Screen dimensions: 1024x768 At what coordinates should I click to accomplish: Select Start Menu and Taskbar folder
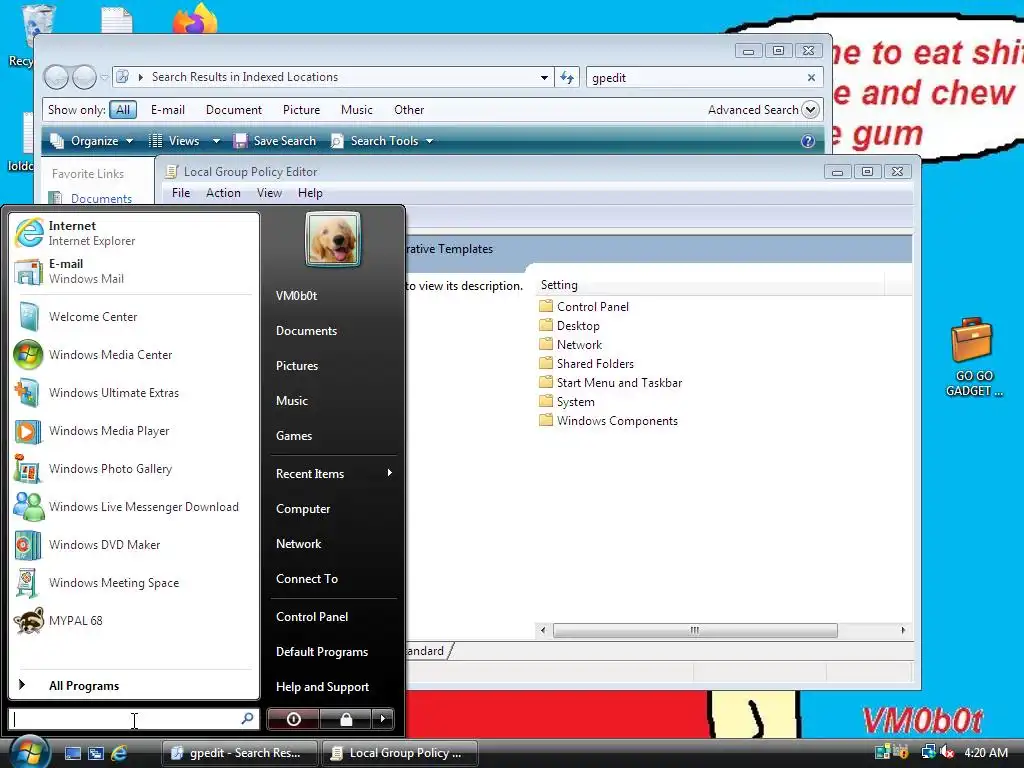pos(611,383)
